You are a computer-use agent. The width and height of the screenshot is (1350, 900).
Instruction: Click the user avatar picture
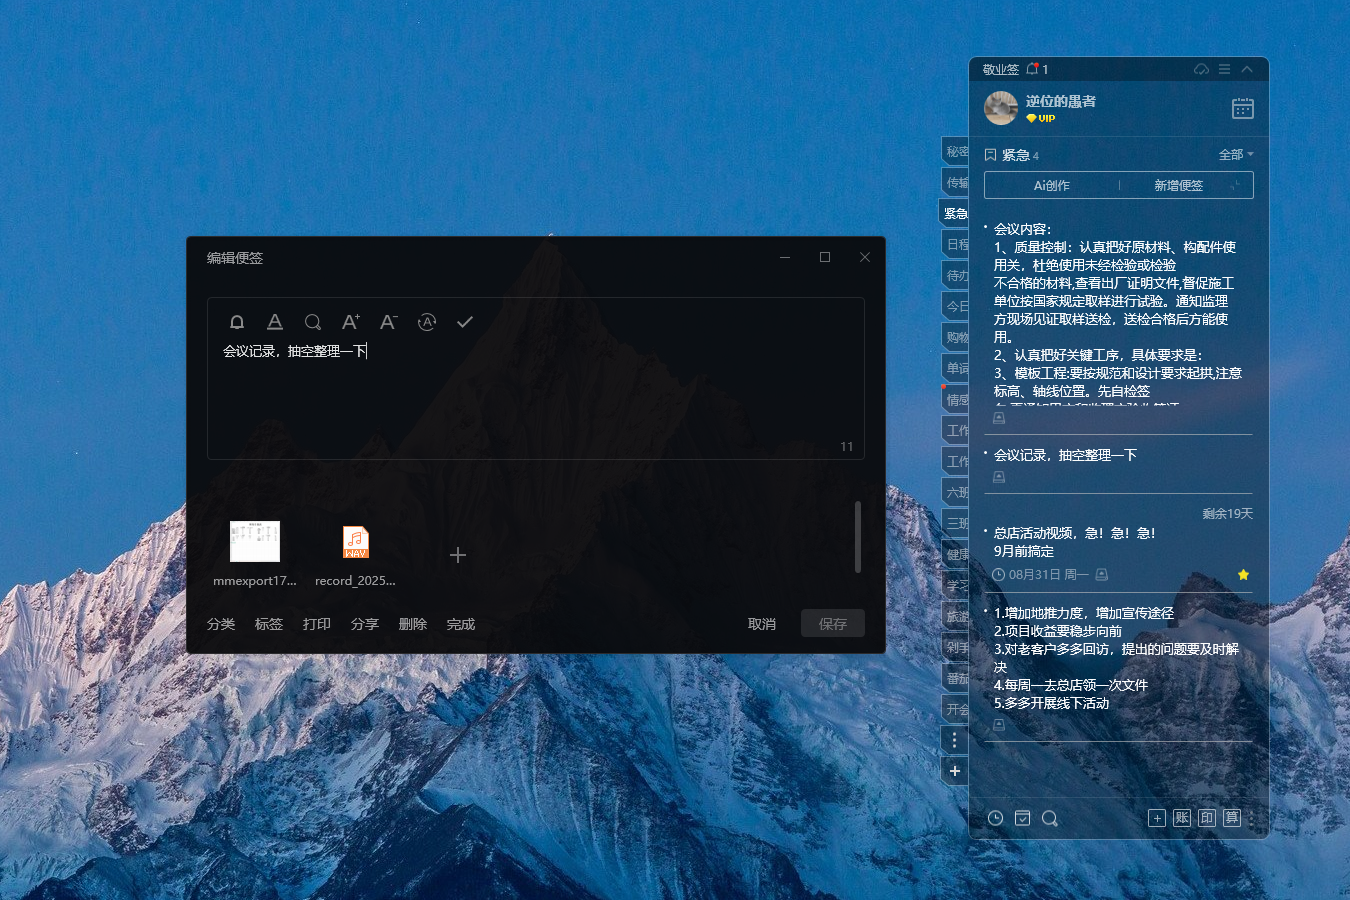click(x=1001, y=108)
